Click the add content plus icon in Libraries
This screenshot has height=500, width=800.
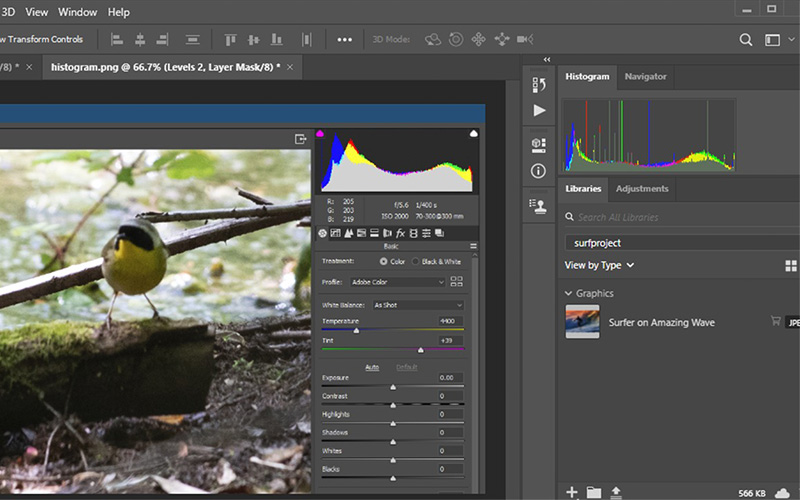(x=572, y=492)
